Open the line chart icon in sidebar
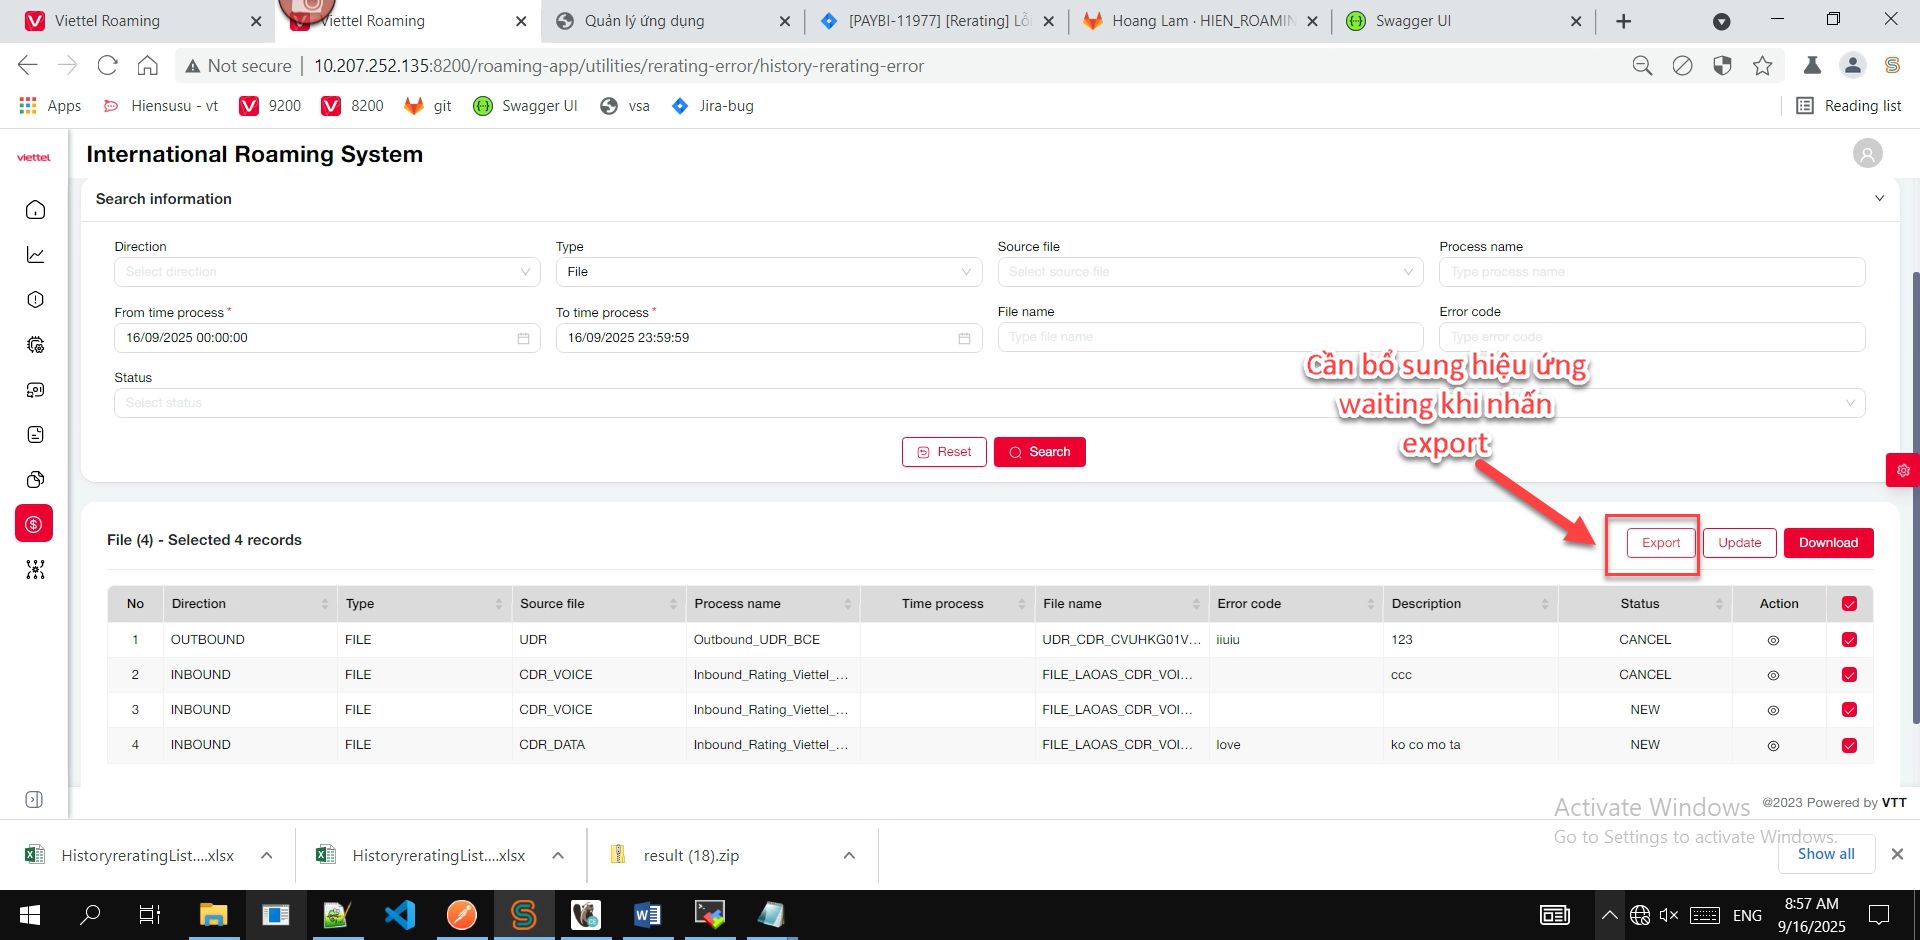 [x=35, y=255]
